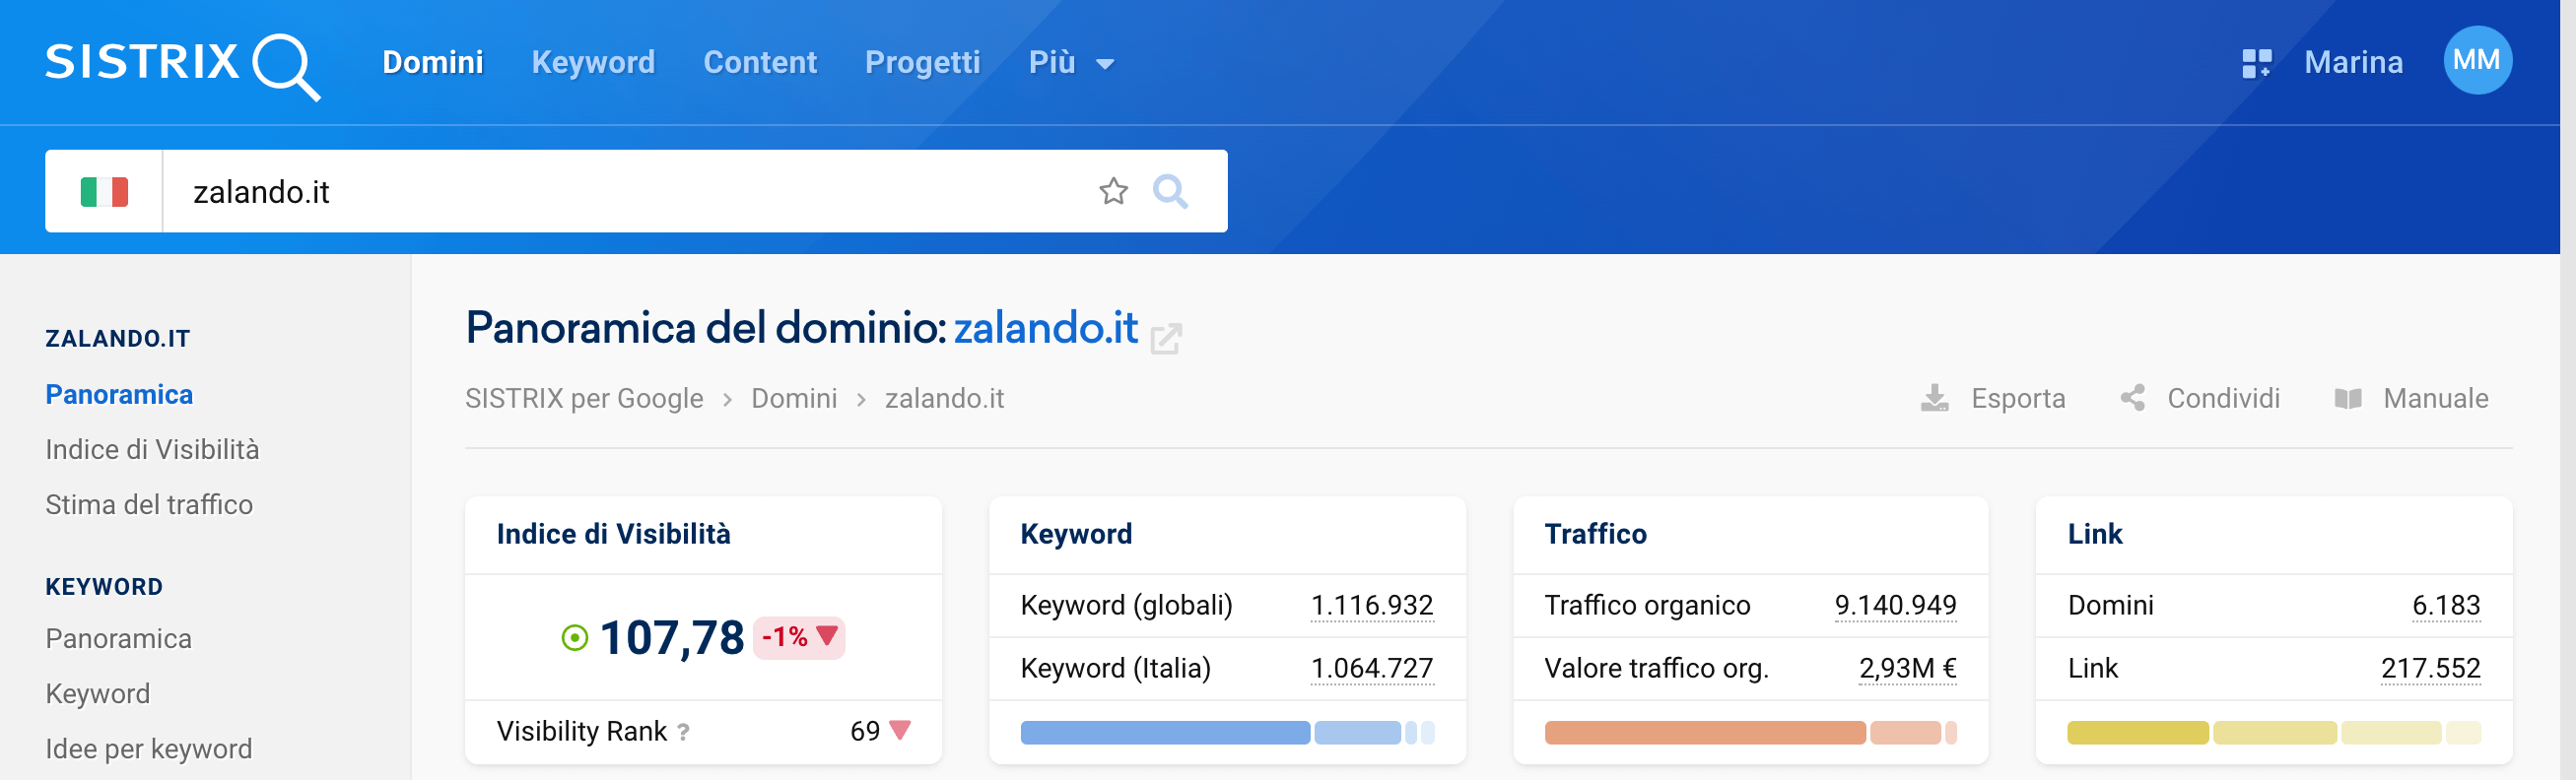Open the MM profile avatar
The width and height of the screenshot is (2576, 780).
pos(2477,60)
